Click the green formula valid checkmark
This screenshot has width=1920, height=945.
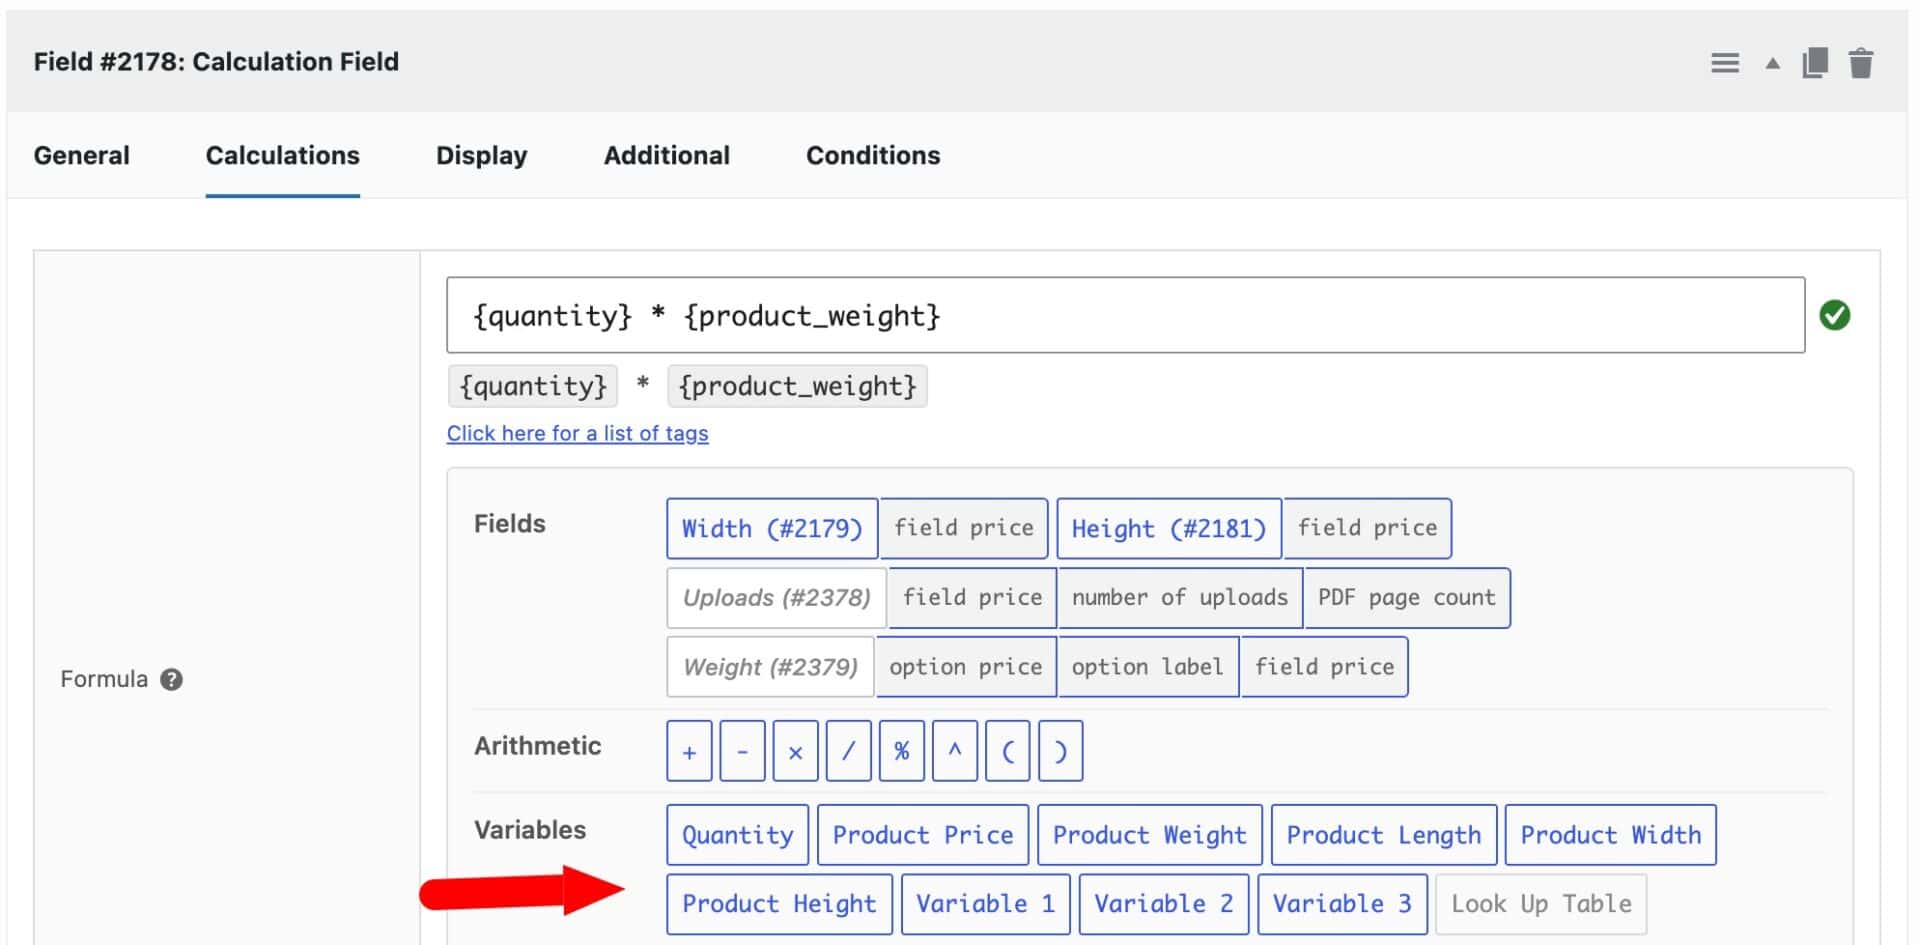(1834, 315)
